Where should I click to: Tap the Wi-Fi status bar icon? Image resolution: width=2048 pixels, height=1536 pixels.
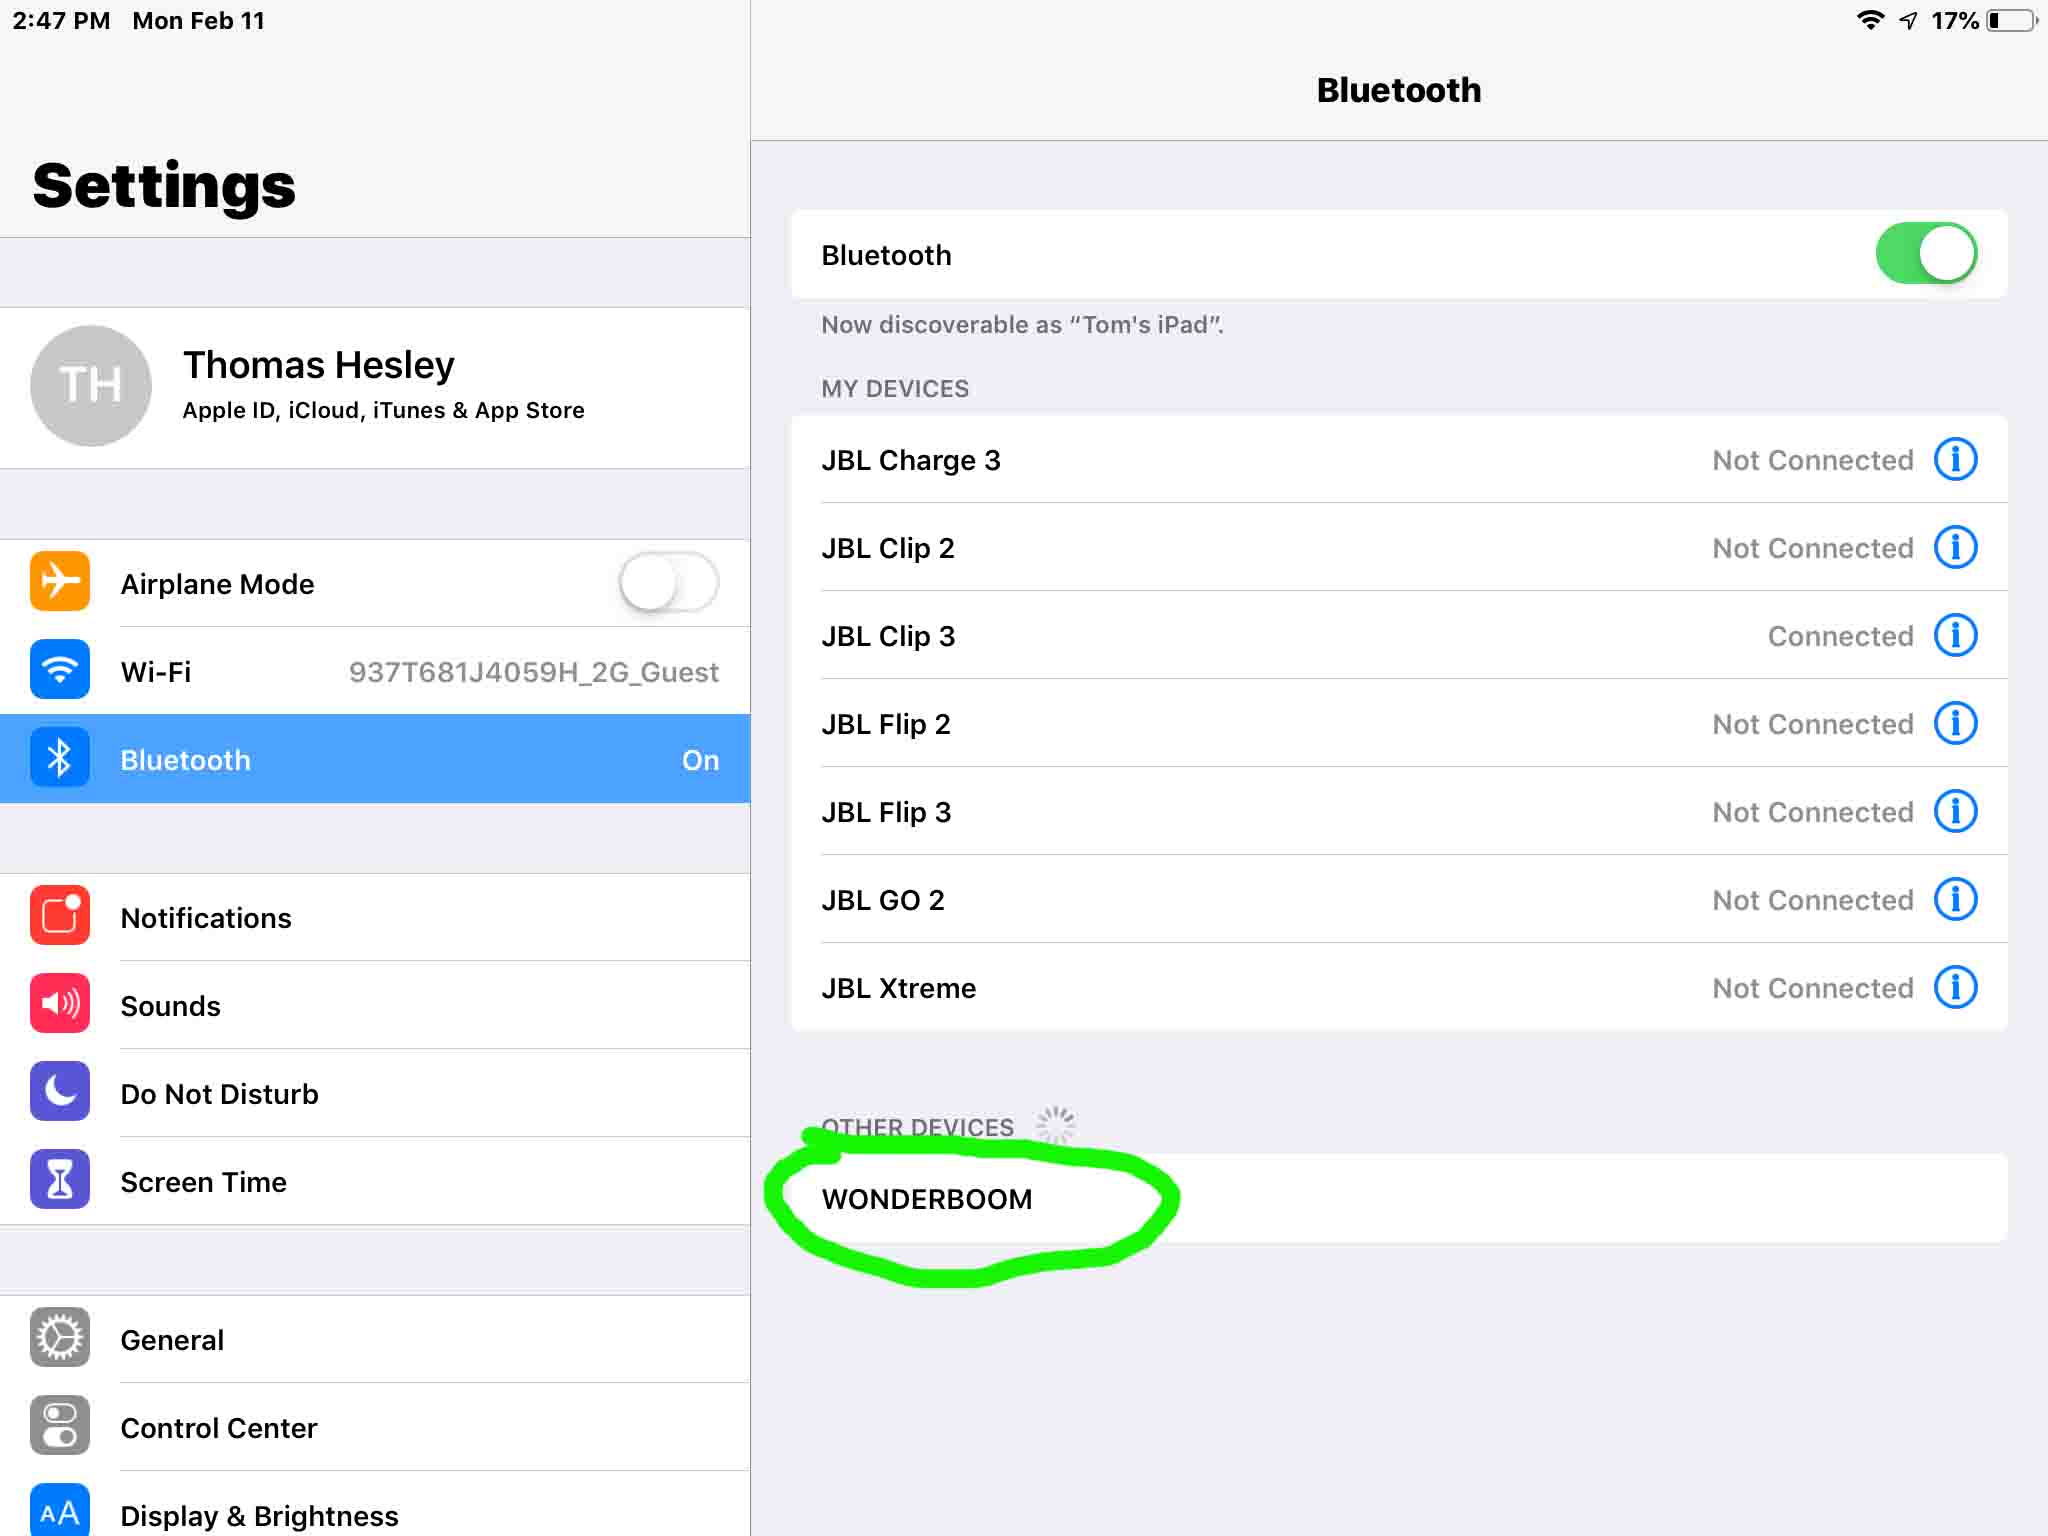[1870, 20]
